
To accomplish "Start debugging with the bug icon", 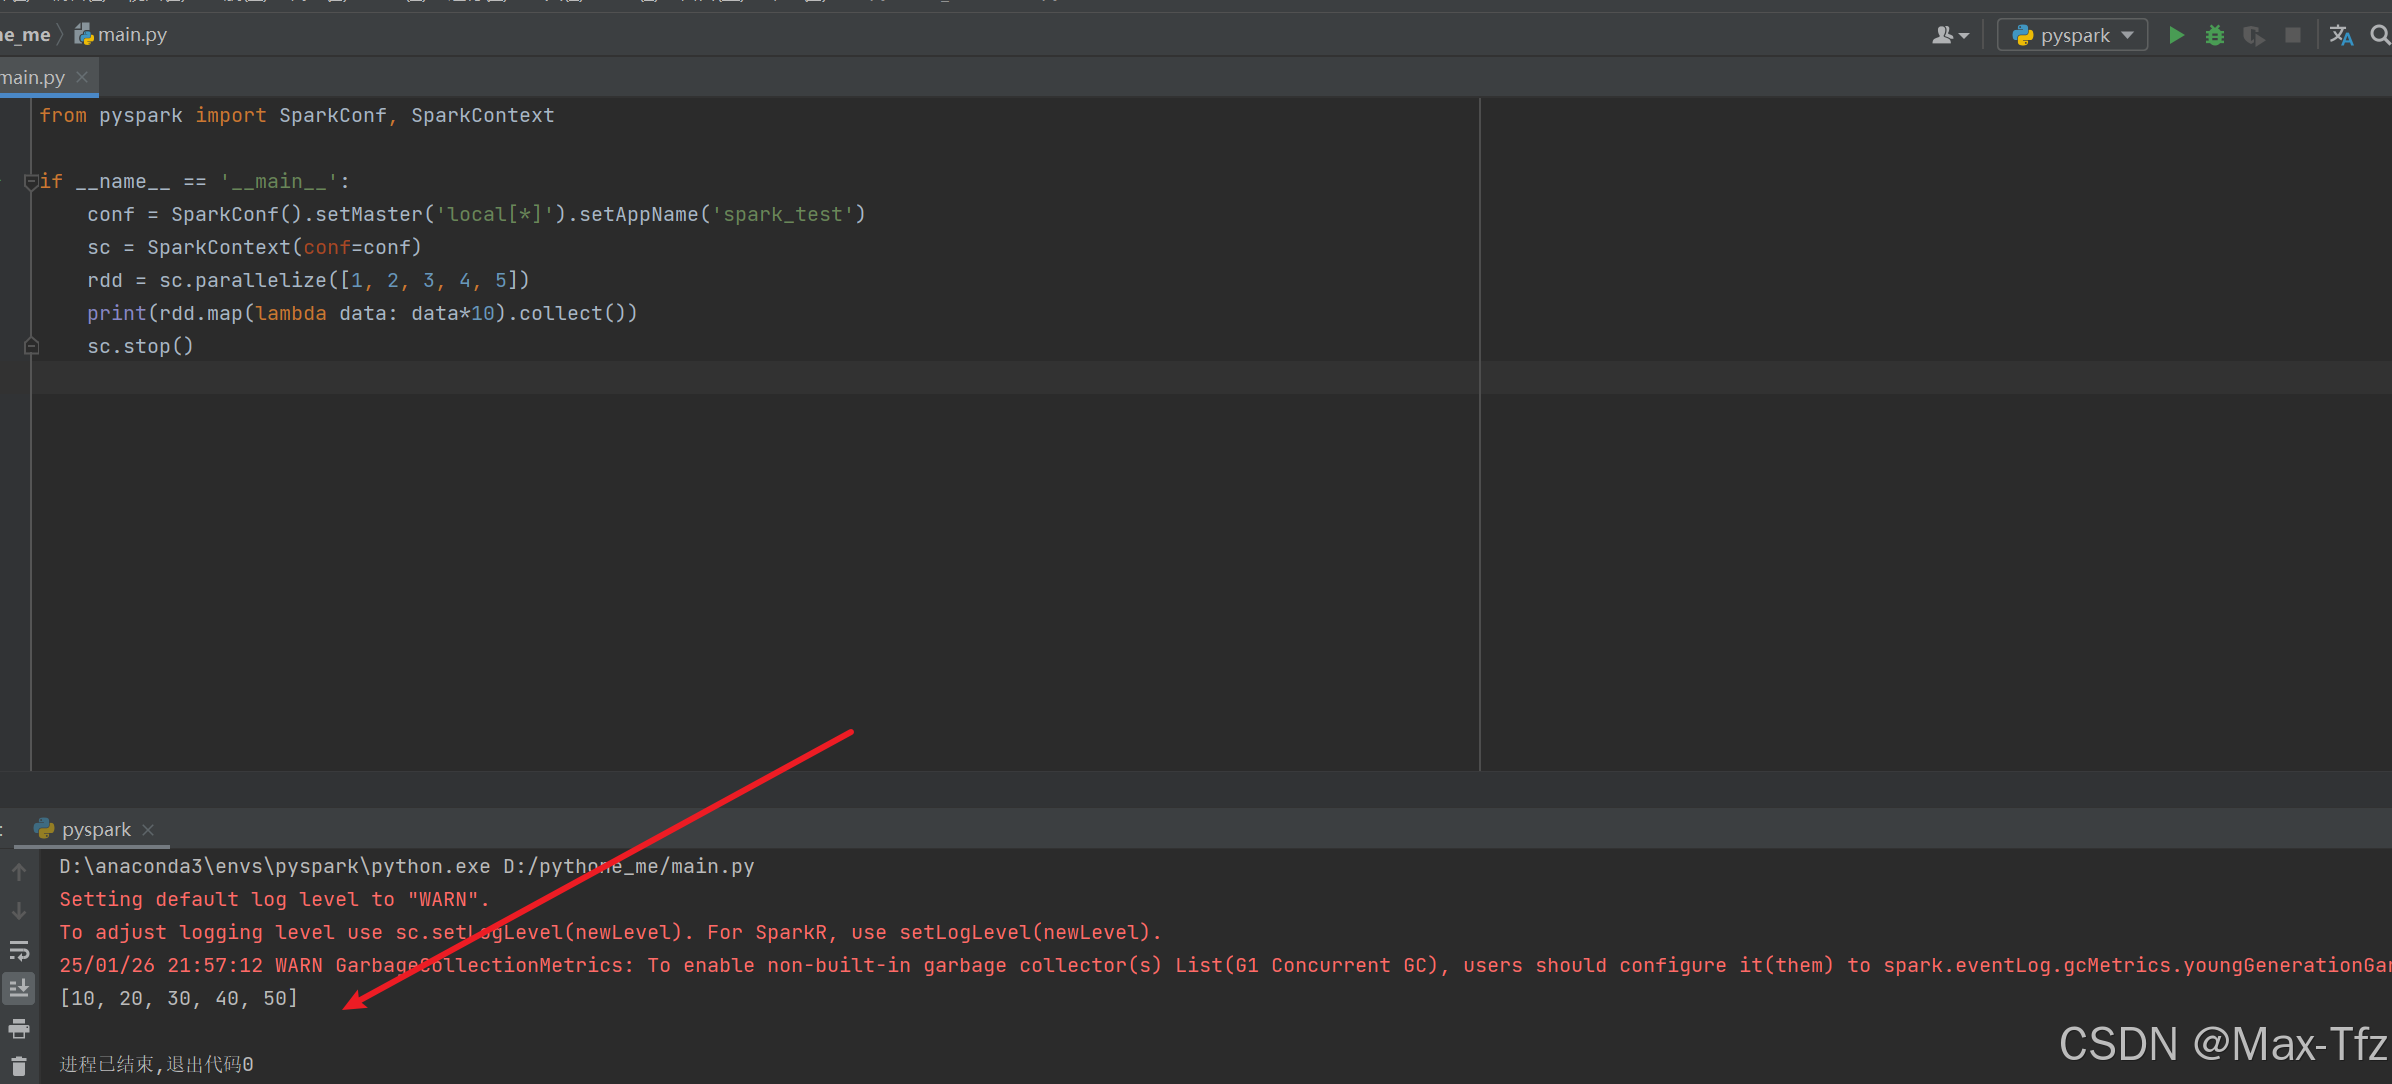I will [2215, 35].
